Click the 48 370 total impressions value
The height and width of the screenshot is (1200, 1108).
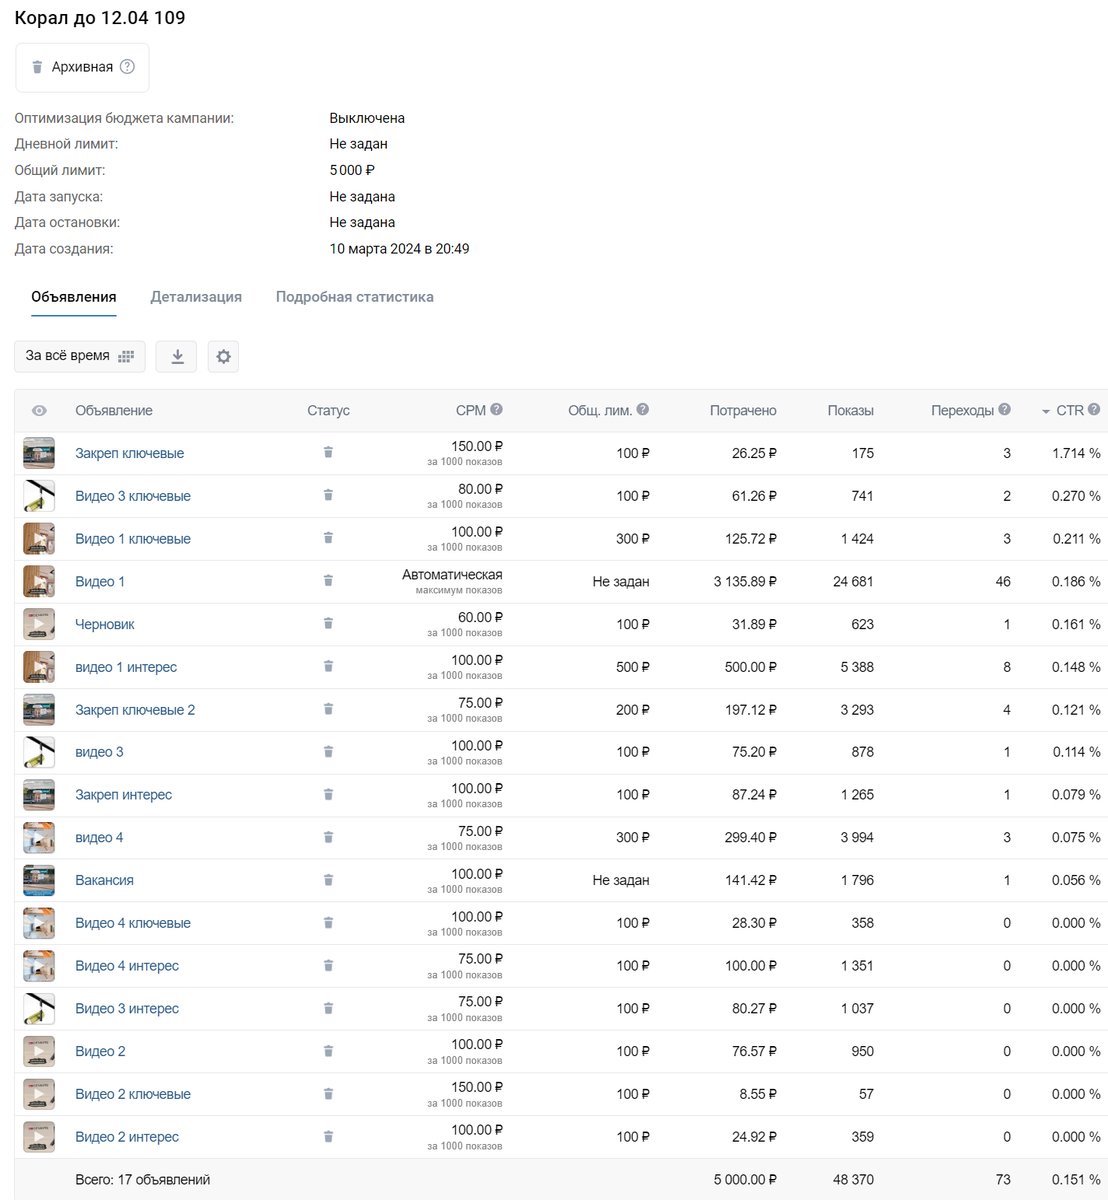pos(853,1180)
